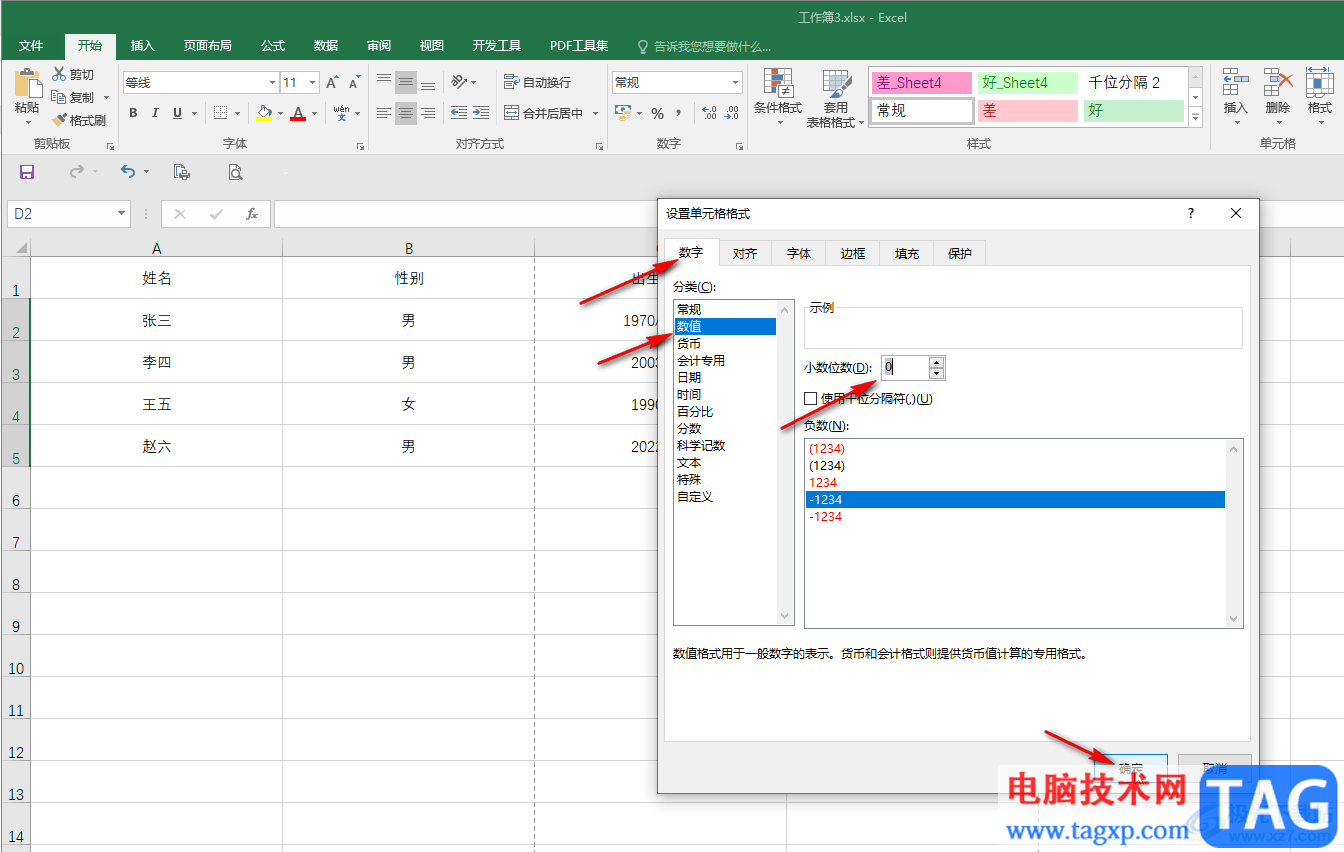Screen dimensions: 1344x852
Task: Switch to the 保护 tab in dialog
Action: coord(960,254)
